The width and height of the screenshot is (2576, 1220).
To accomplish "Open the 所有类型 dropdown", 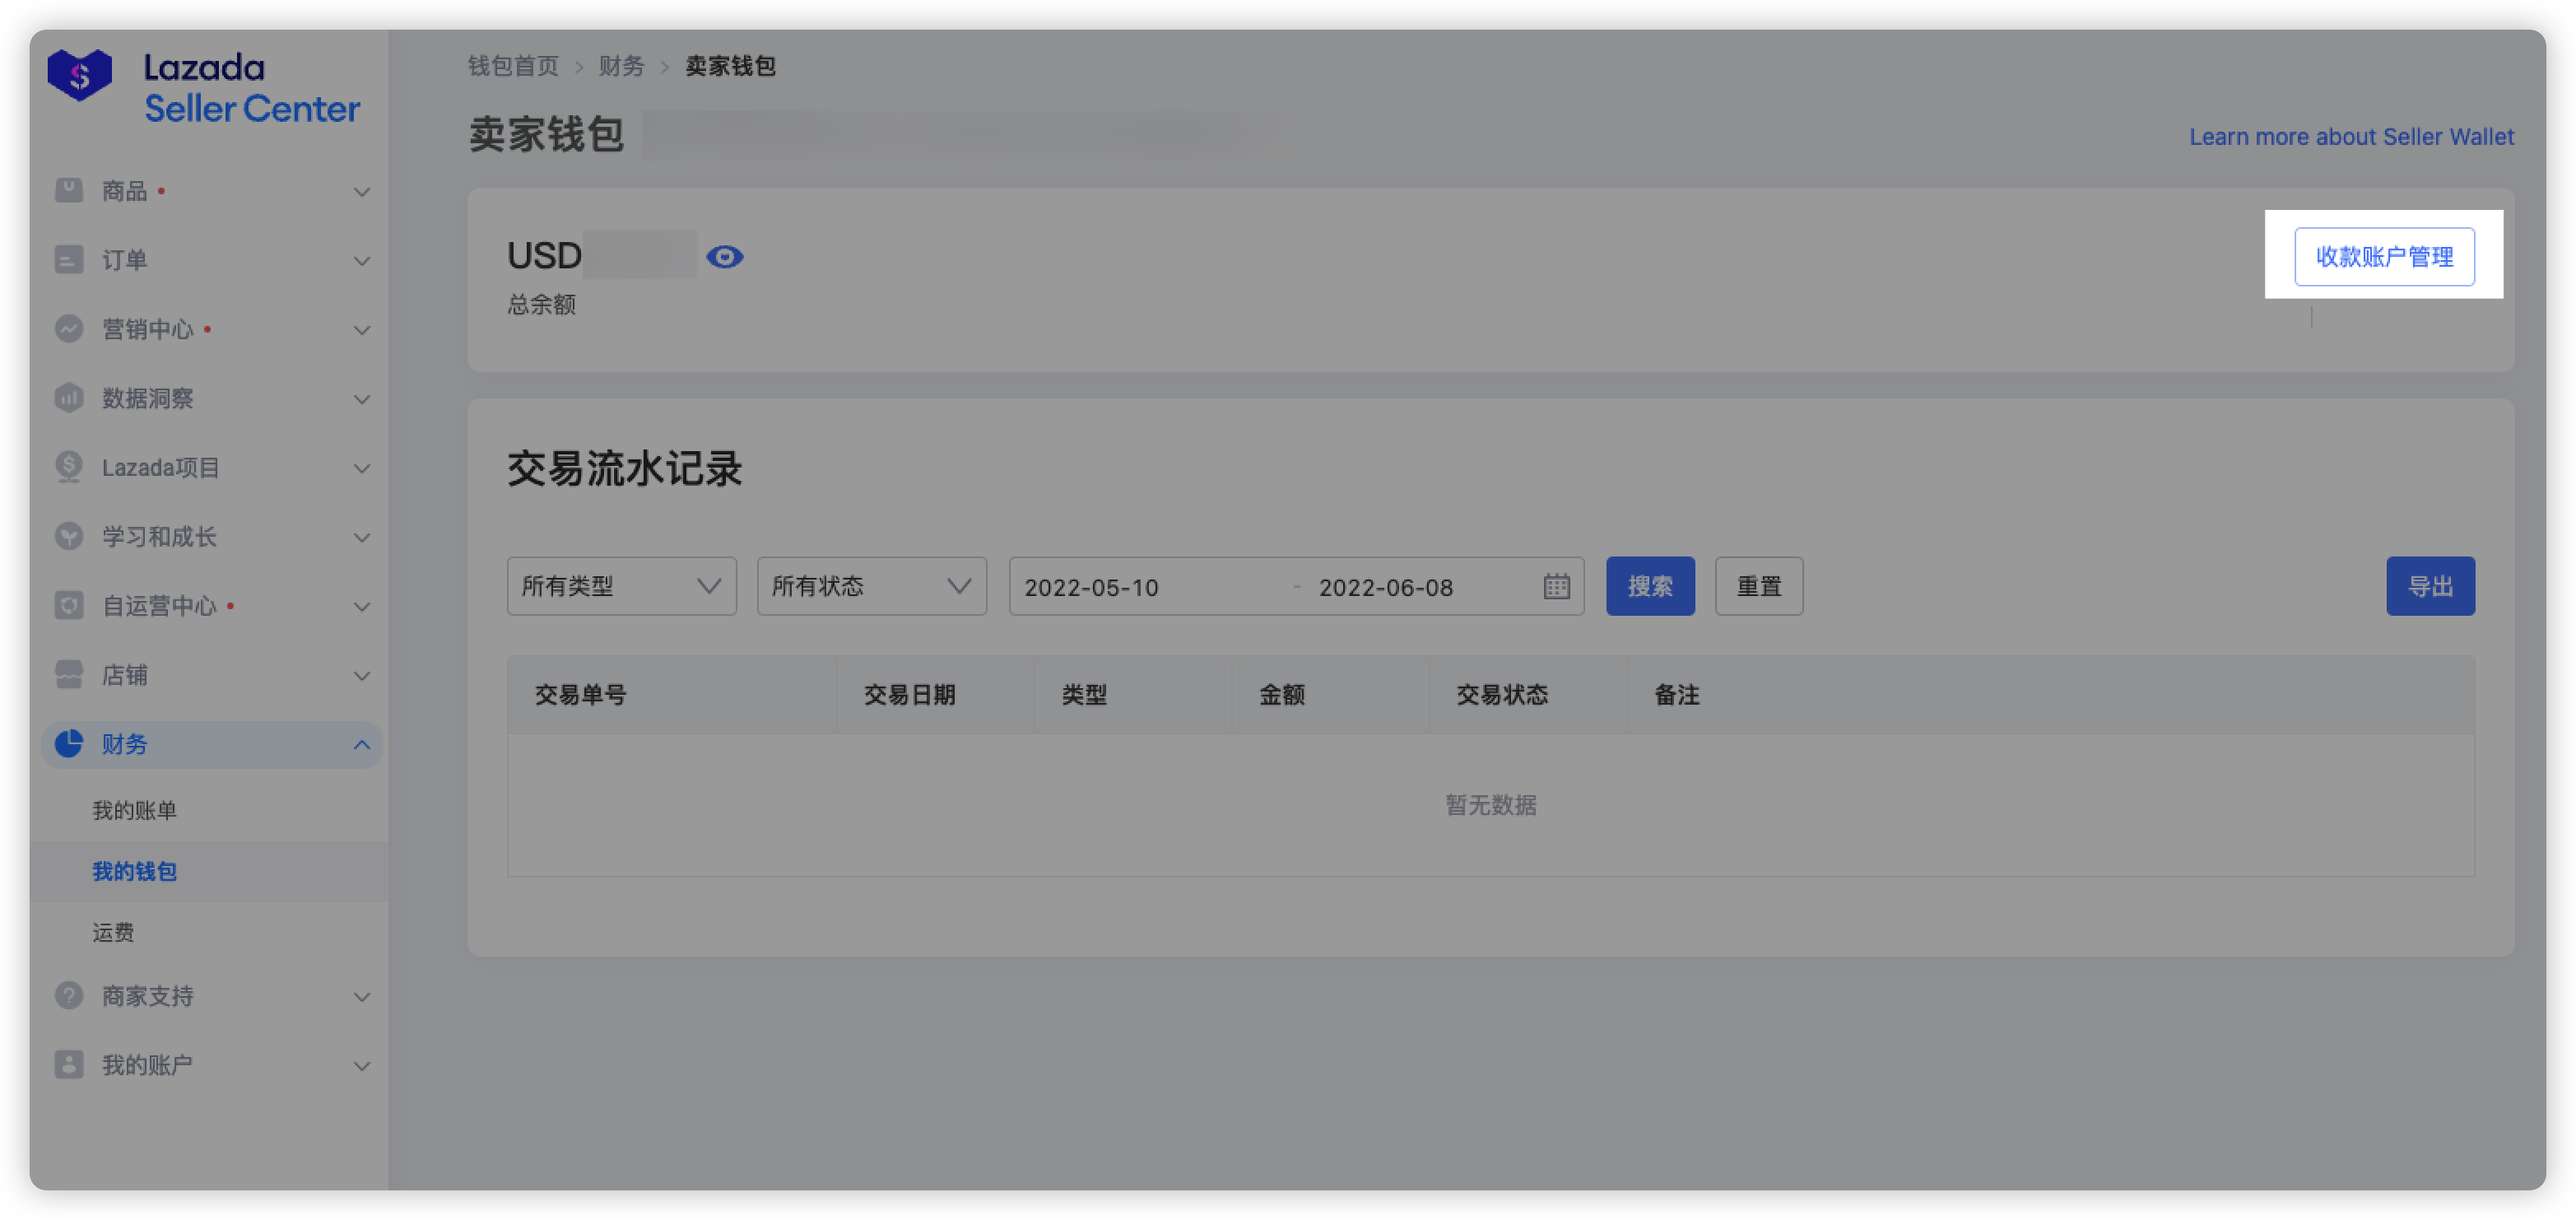I will pos(620,586).
